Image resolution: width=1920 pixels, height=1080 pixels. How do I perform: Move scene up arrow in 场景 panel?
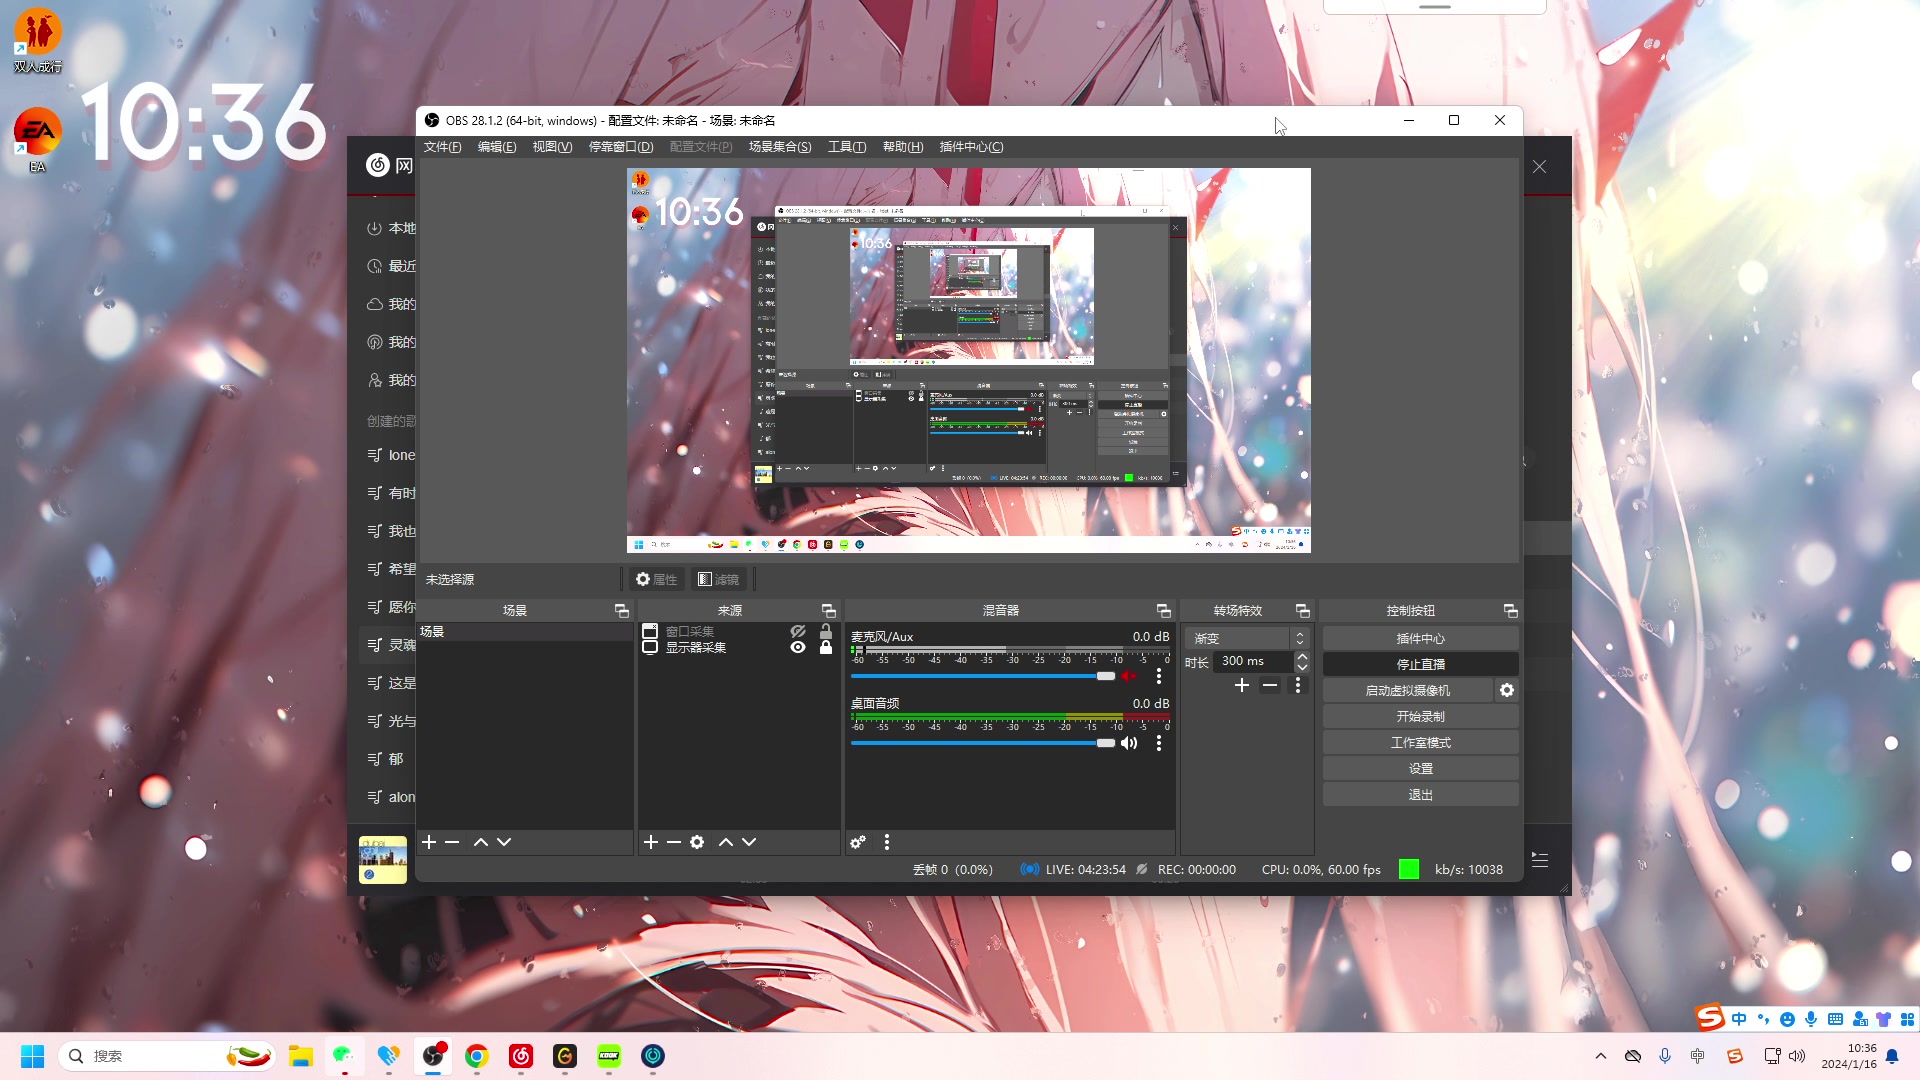(481, 842)
